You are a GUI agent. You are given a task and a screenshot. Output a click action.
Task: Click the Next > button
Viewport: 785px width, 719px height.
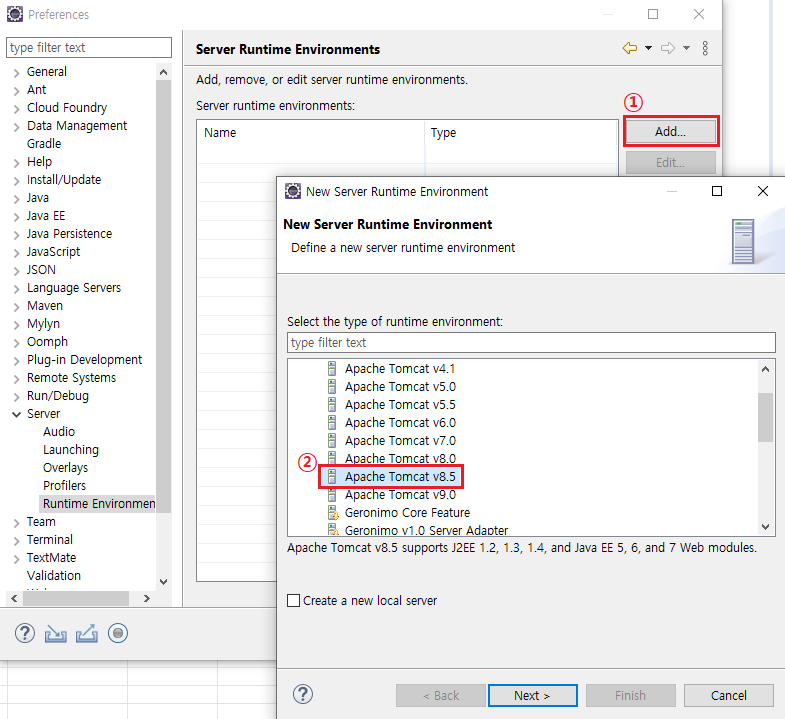point(533,695)
